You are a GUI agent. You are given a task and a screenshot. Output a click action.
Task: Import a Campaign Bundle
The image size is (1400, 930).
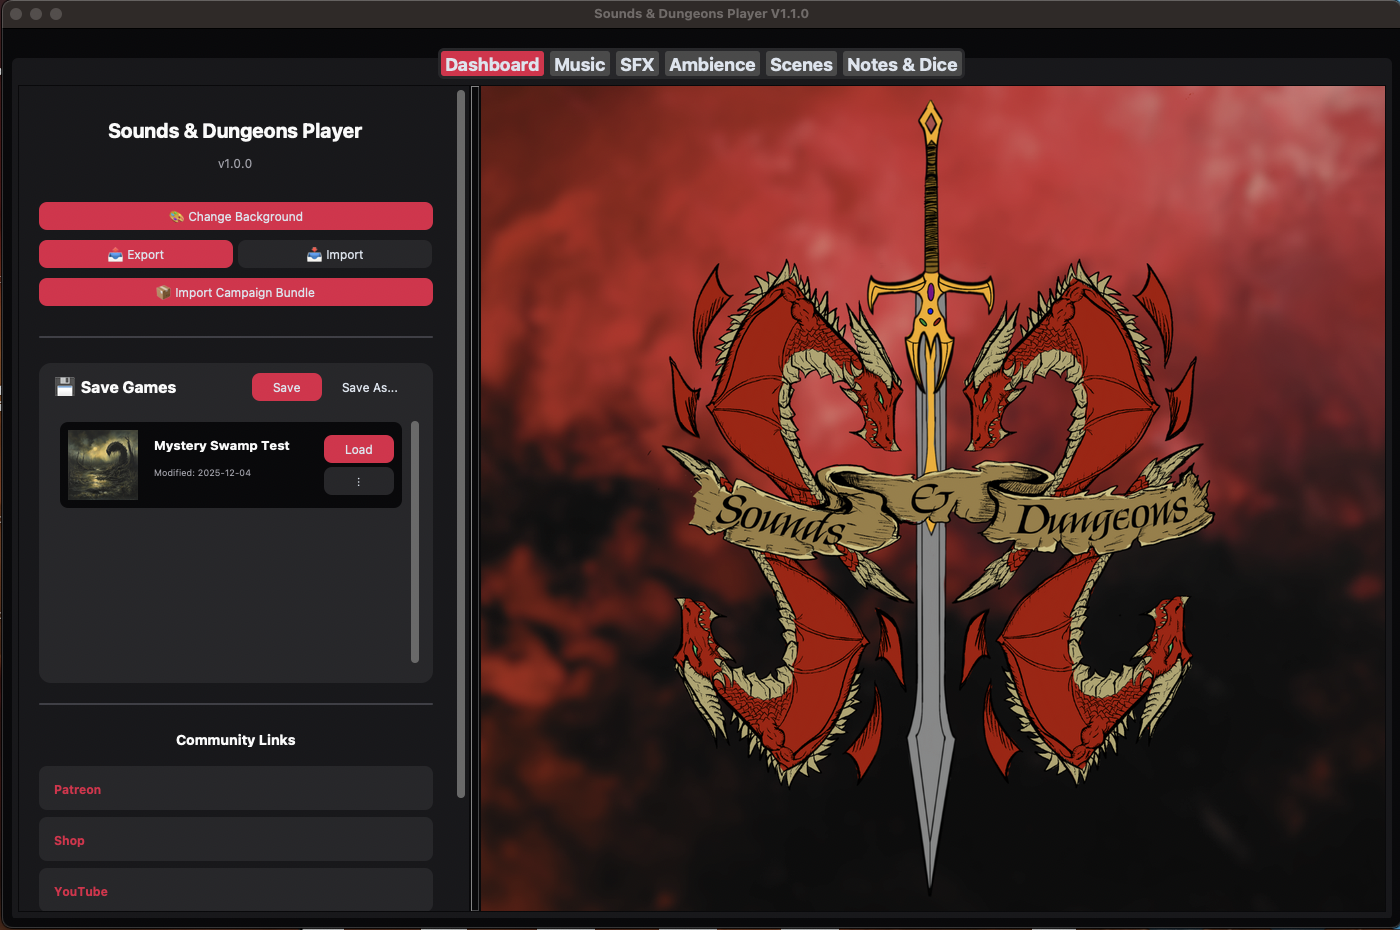236,292
